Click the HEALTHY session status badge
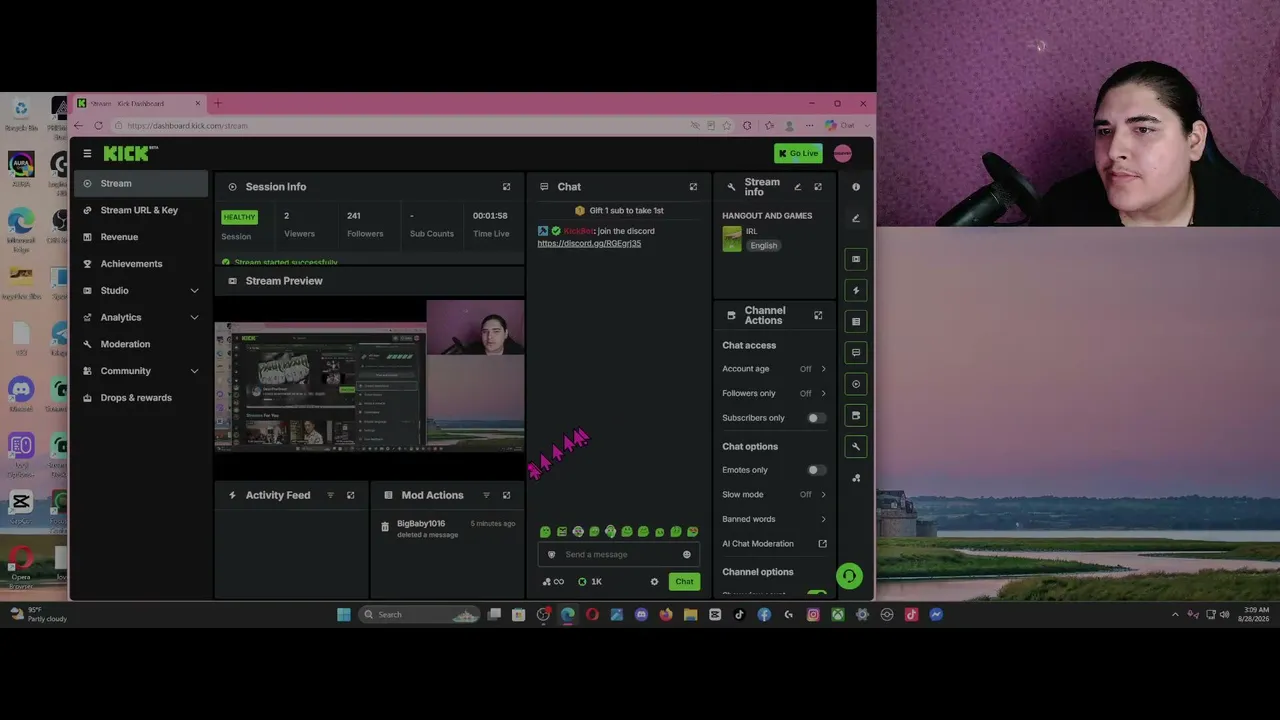Image resolution: width=1280 pixels, height=720 pixels. [x=240, y=217]
